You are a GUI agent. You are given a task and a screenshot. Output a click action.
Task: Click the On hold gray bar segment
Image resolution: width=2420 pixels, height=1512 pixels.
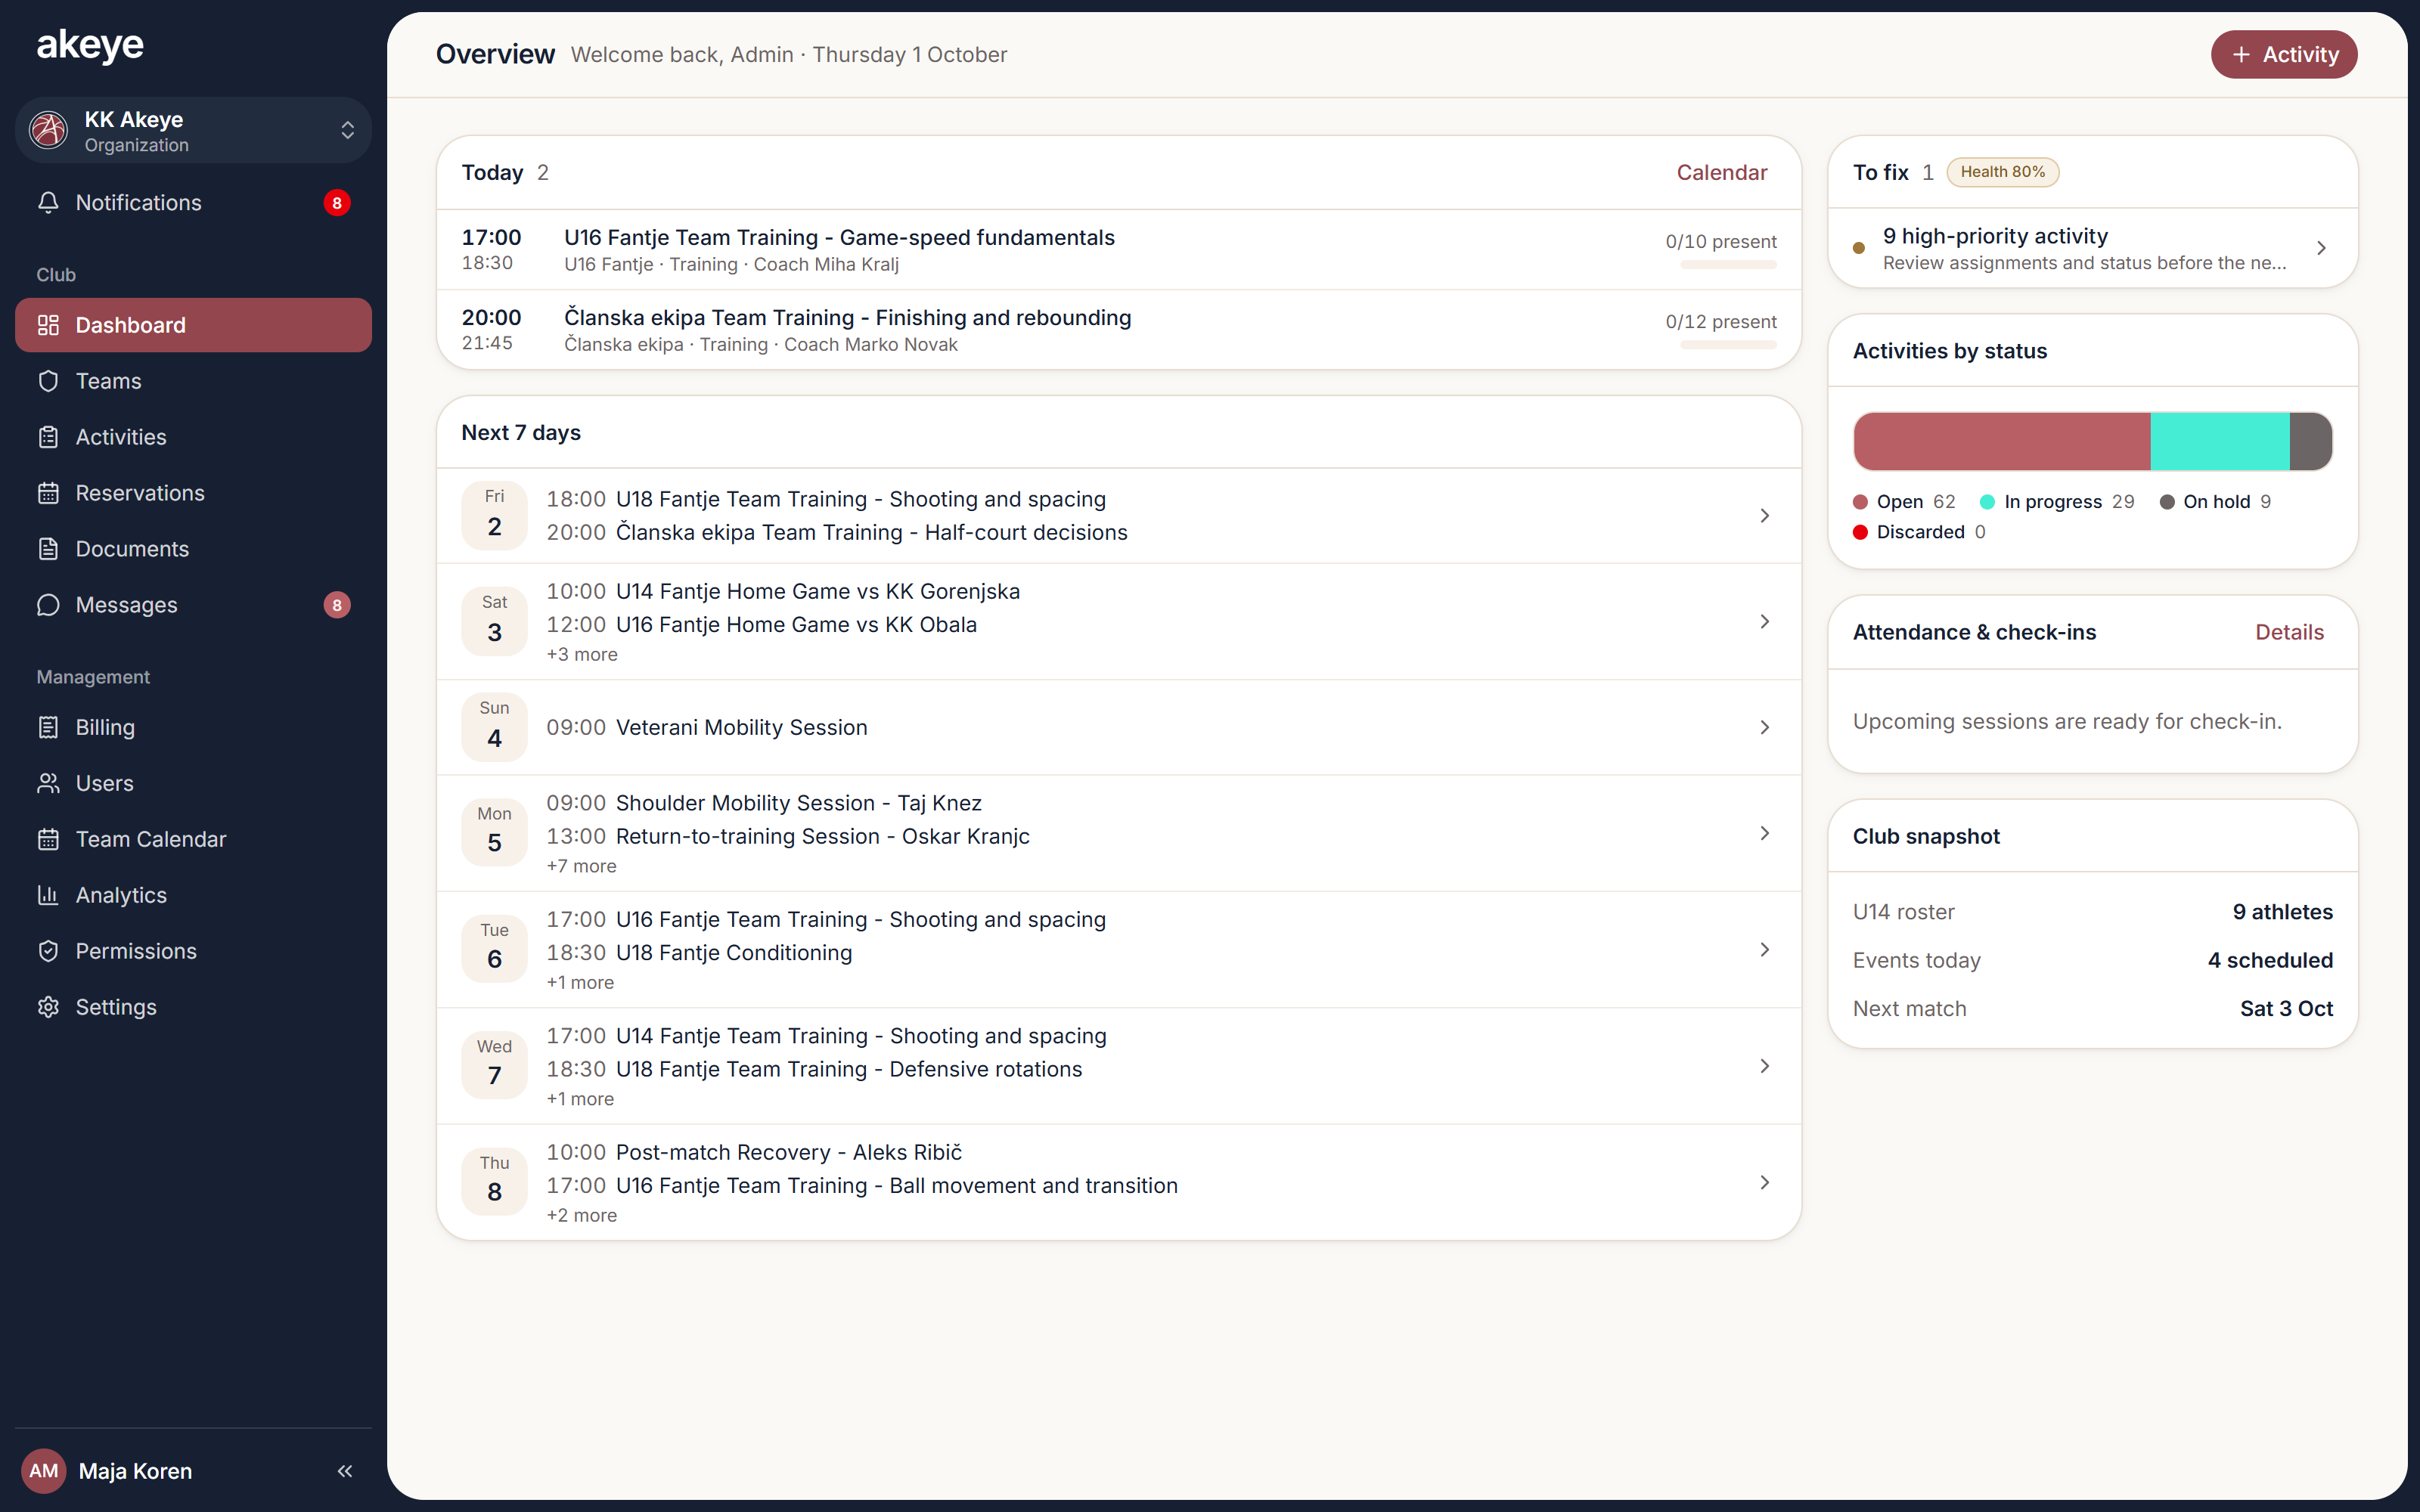tap(2311, 441)
